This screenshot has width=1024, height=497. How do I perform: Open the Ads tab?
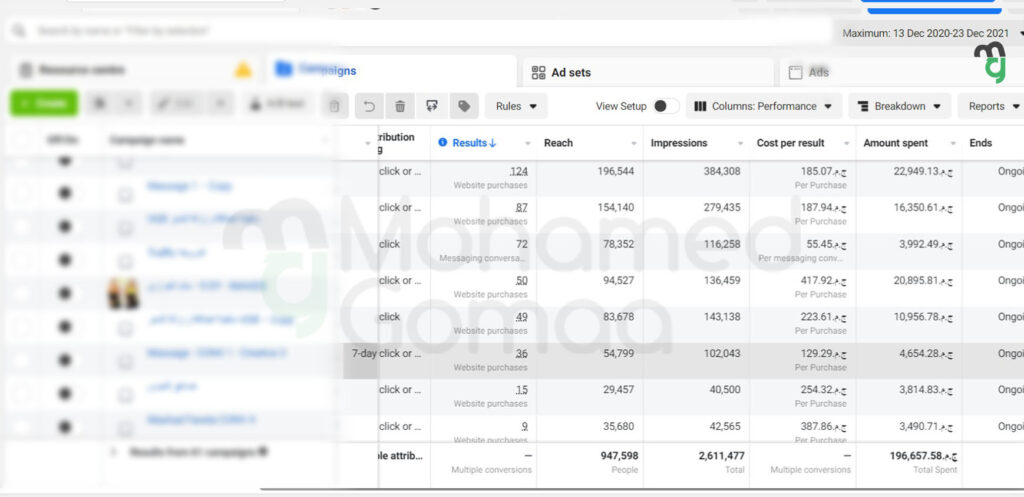tap(818, 72)
